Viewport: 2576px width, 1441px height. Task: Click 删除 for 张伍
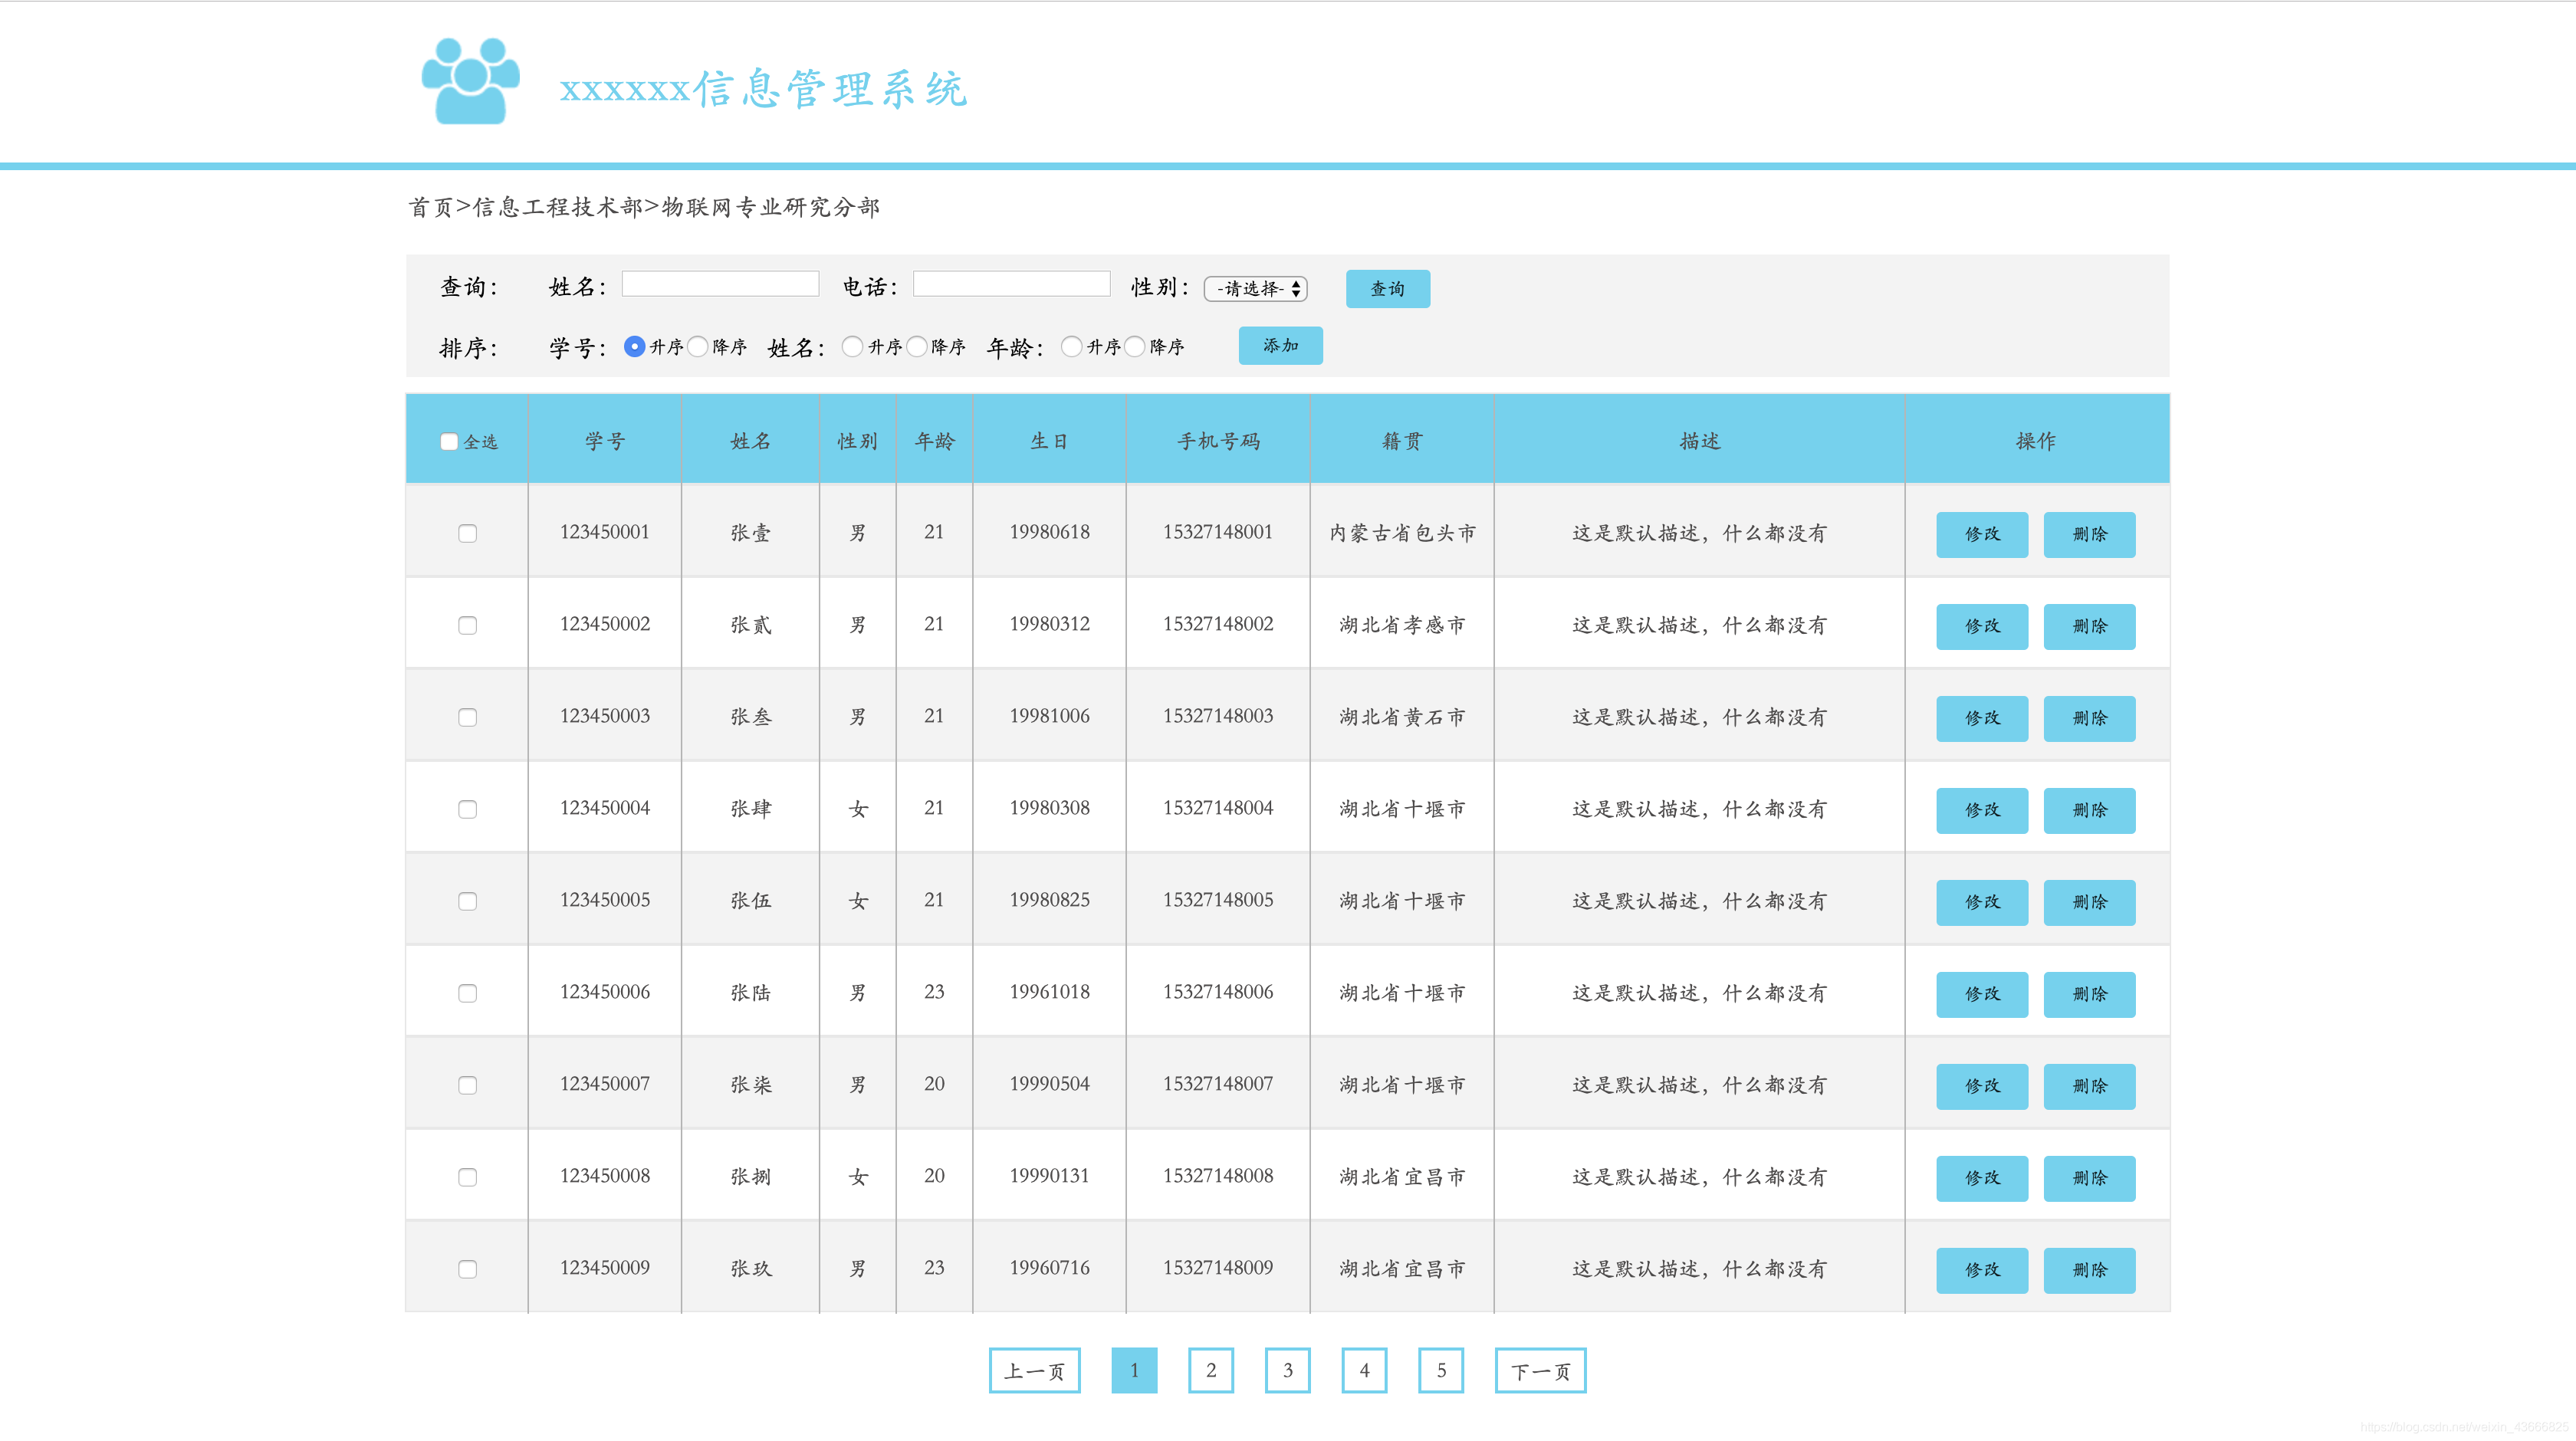(x=2089, y=902)
